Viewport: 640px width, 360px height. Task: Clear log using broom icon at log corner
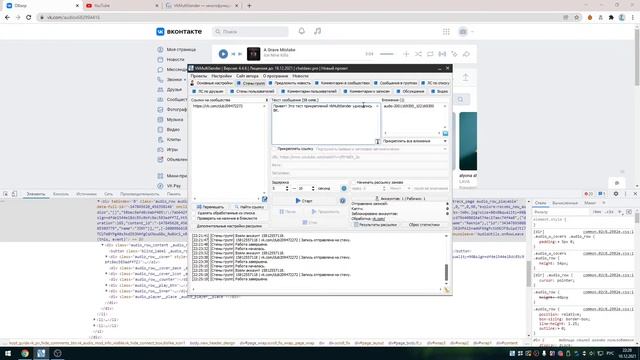coord(447,290)
